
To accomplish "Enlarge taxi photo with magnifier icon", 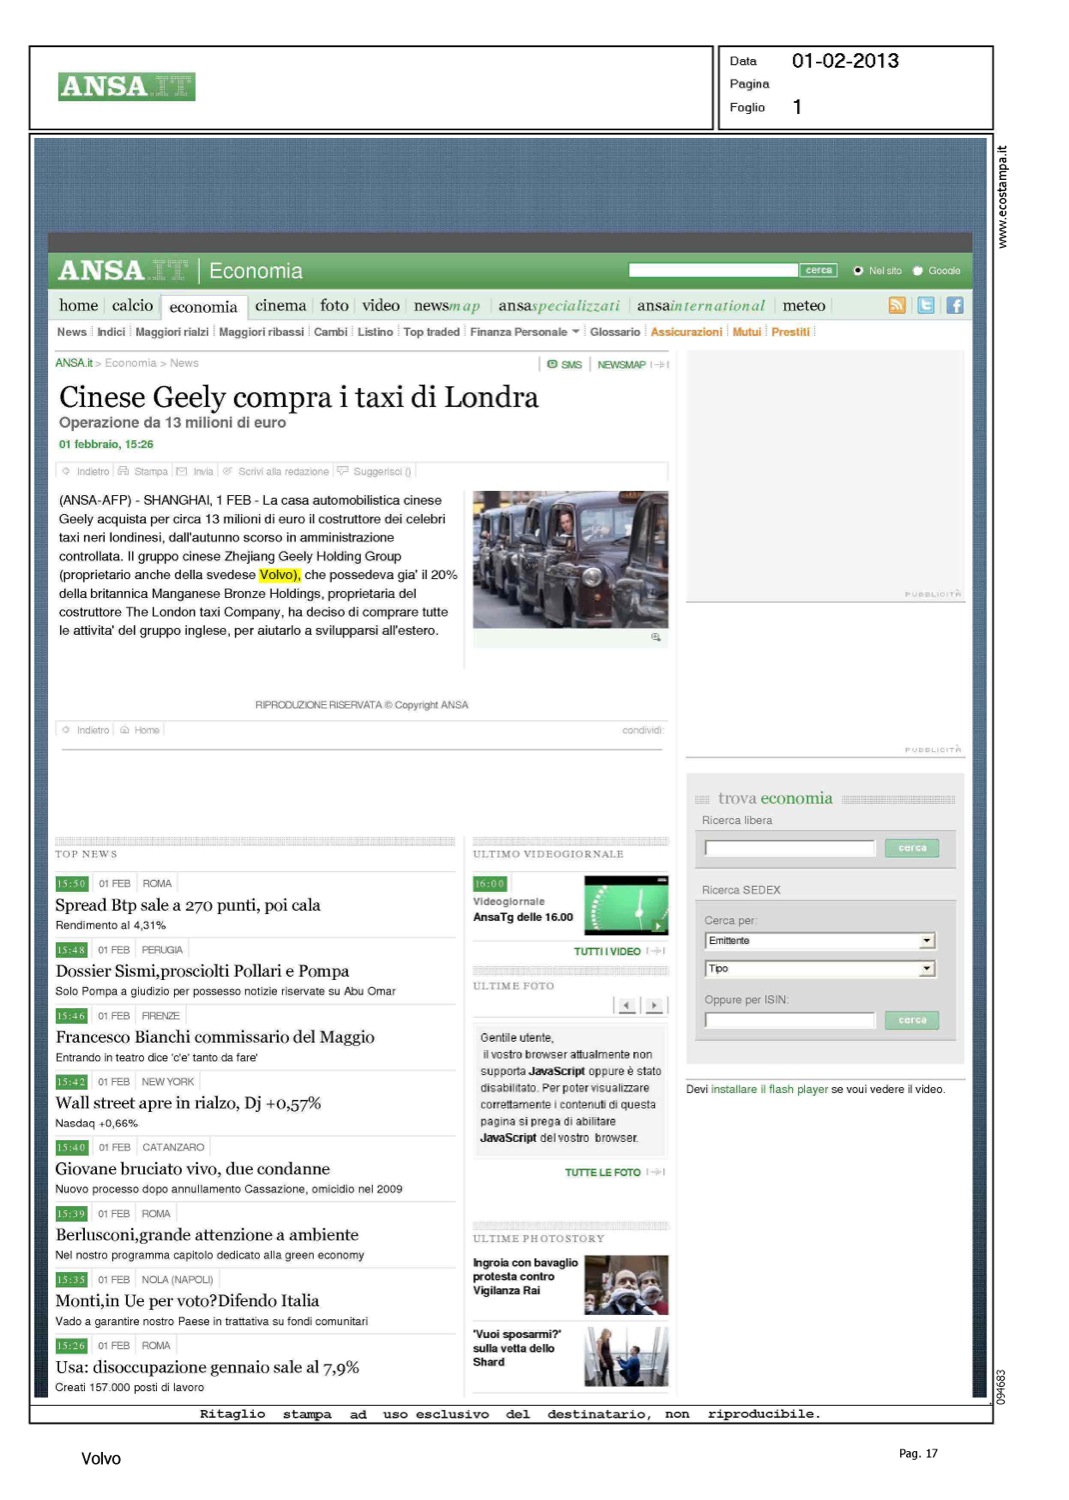I will pyautogui.click(x=656, y=637).
